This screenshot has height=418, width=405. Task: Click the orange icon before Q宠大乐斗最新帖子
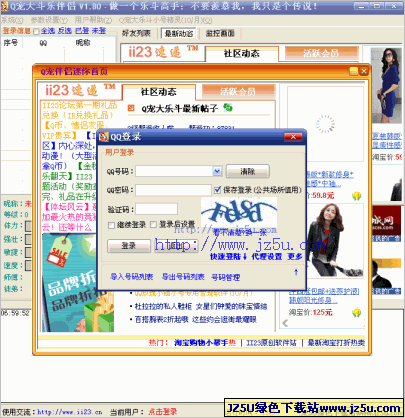(x=131, y=108)
